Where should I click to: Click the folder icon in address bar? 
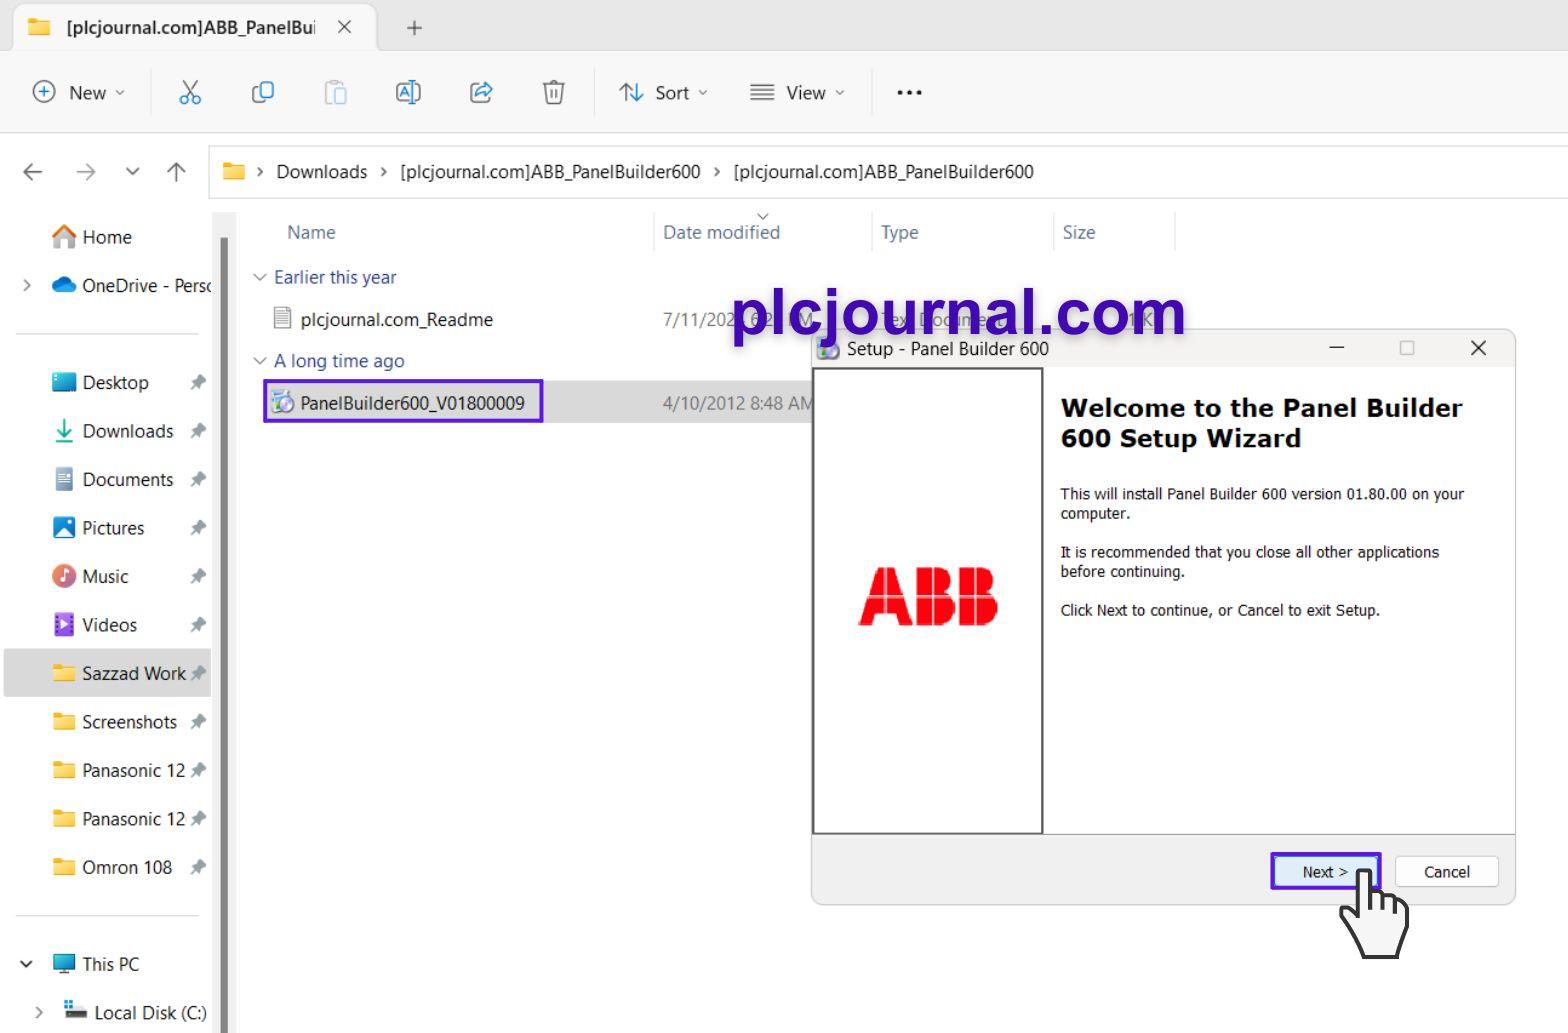234,171
